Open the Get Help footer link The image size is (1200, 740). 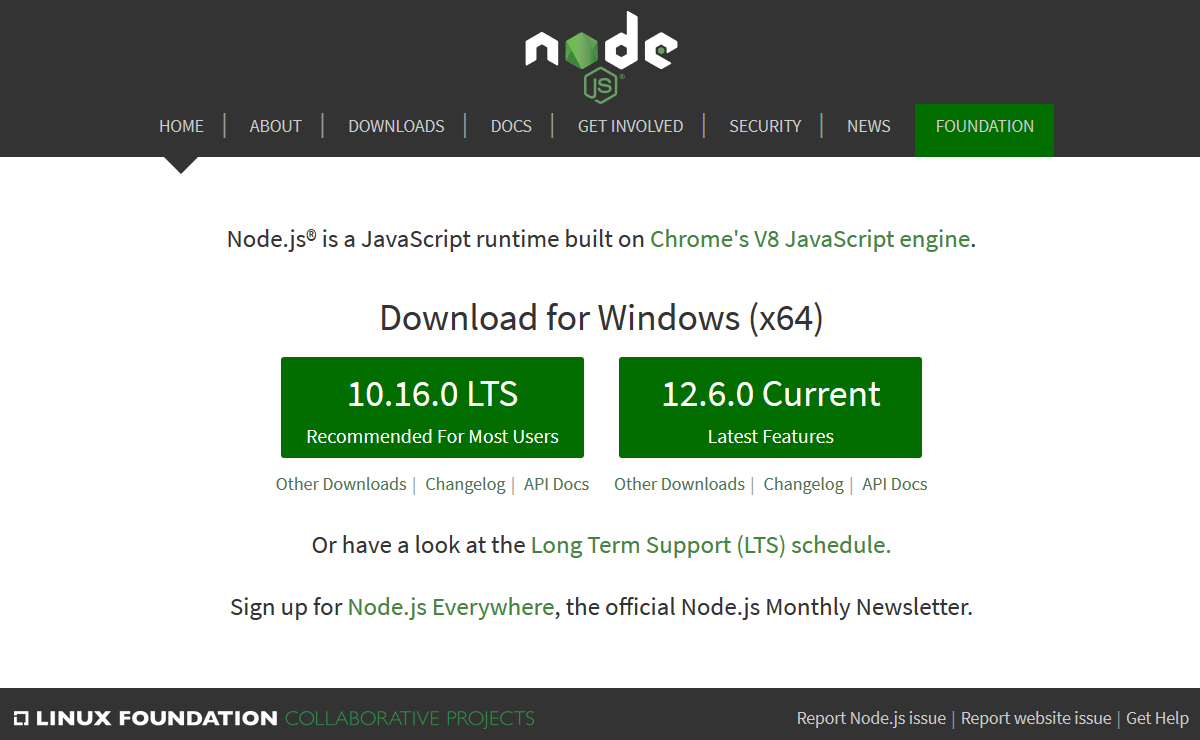click(x=1157, y=718)
